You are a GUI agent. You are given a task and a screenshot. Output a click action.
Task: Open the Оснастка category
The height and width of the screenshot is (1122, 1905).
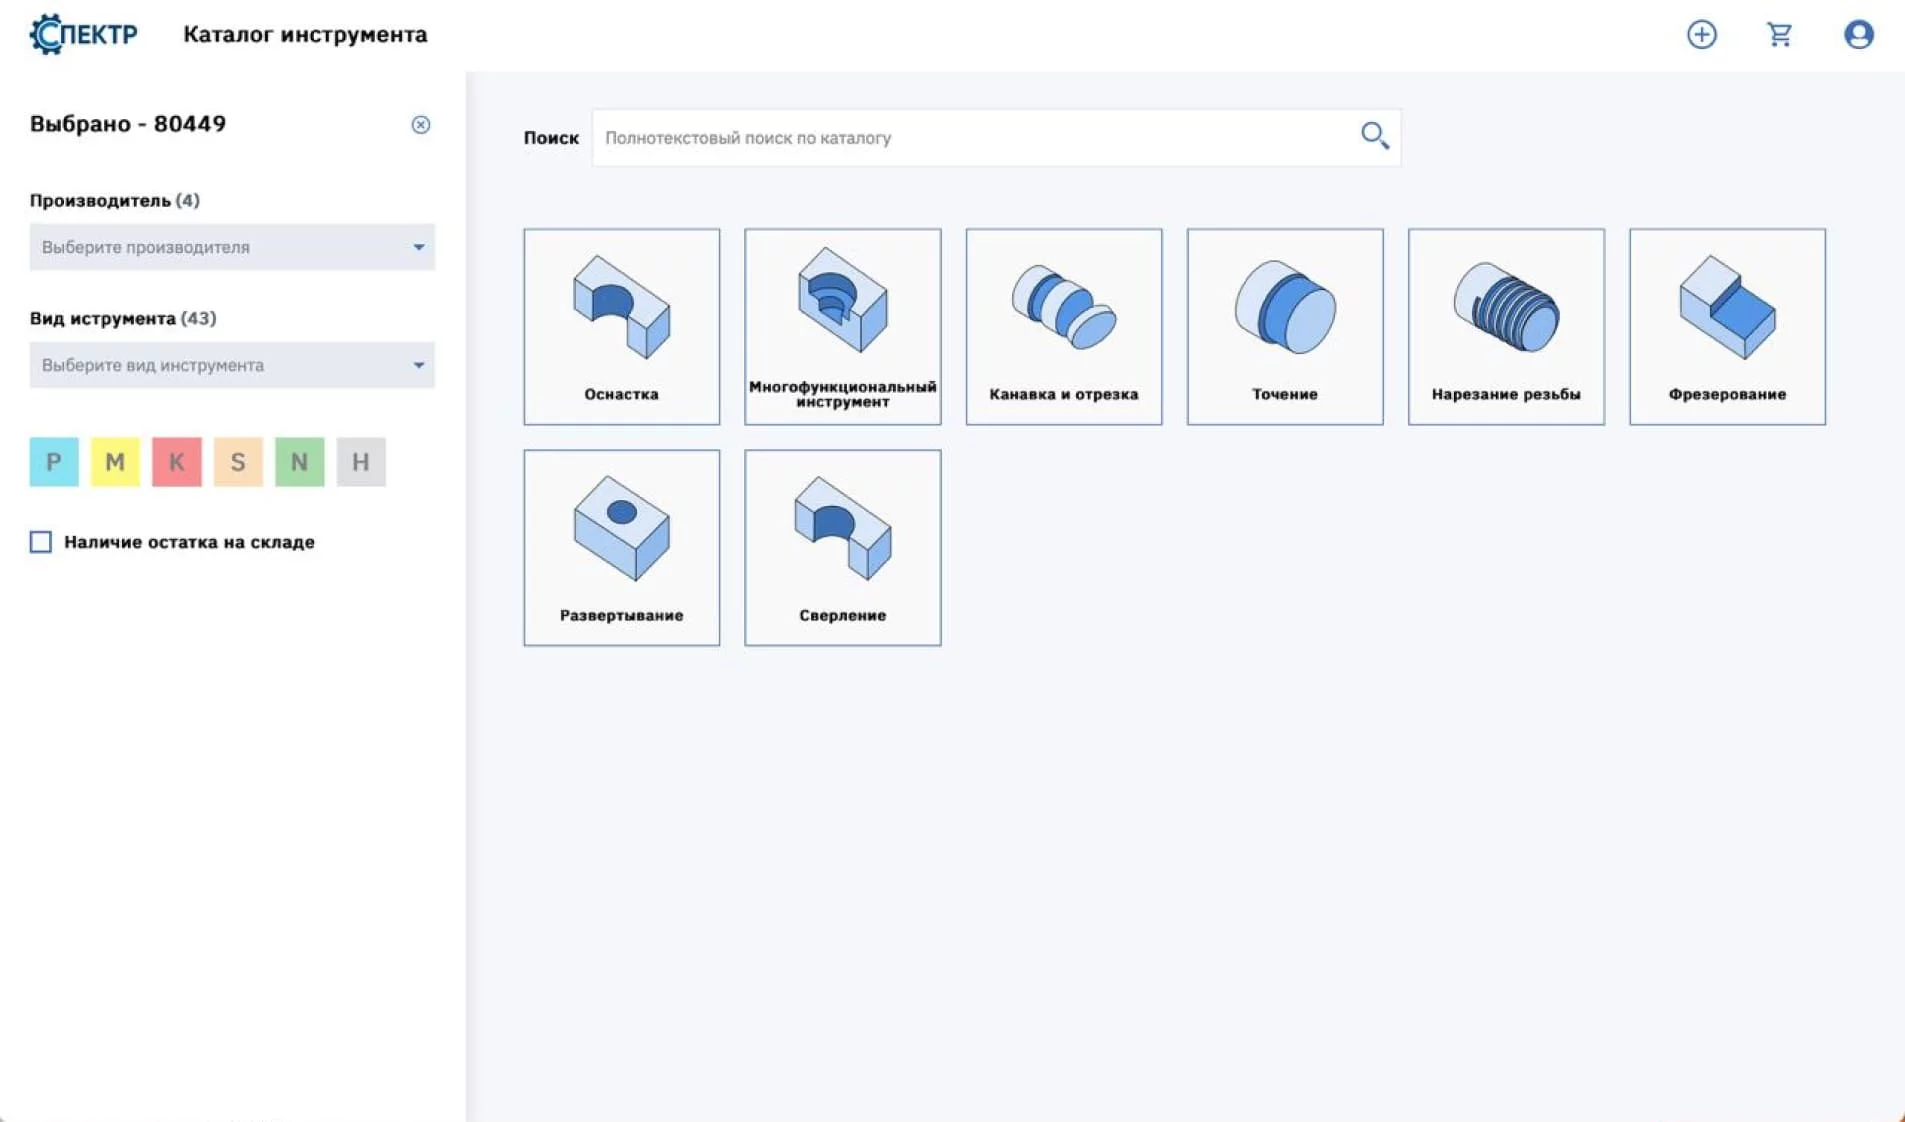(x=622, y=327)
